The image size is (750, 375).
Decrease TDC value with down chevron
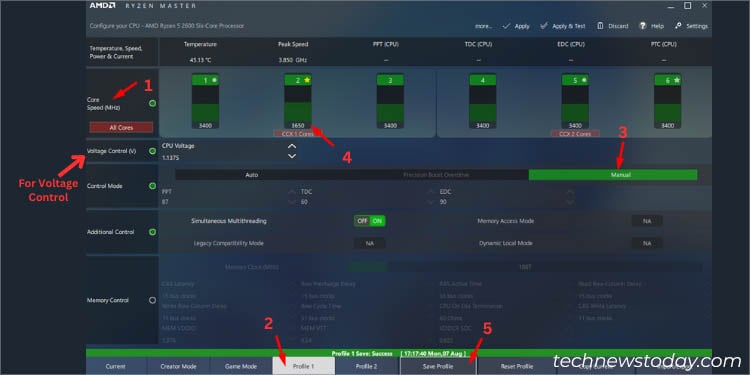pos(431,202)
